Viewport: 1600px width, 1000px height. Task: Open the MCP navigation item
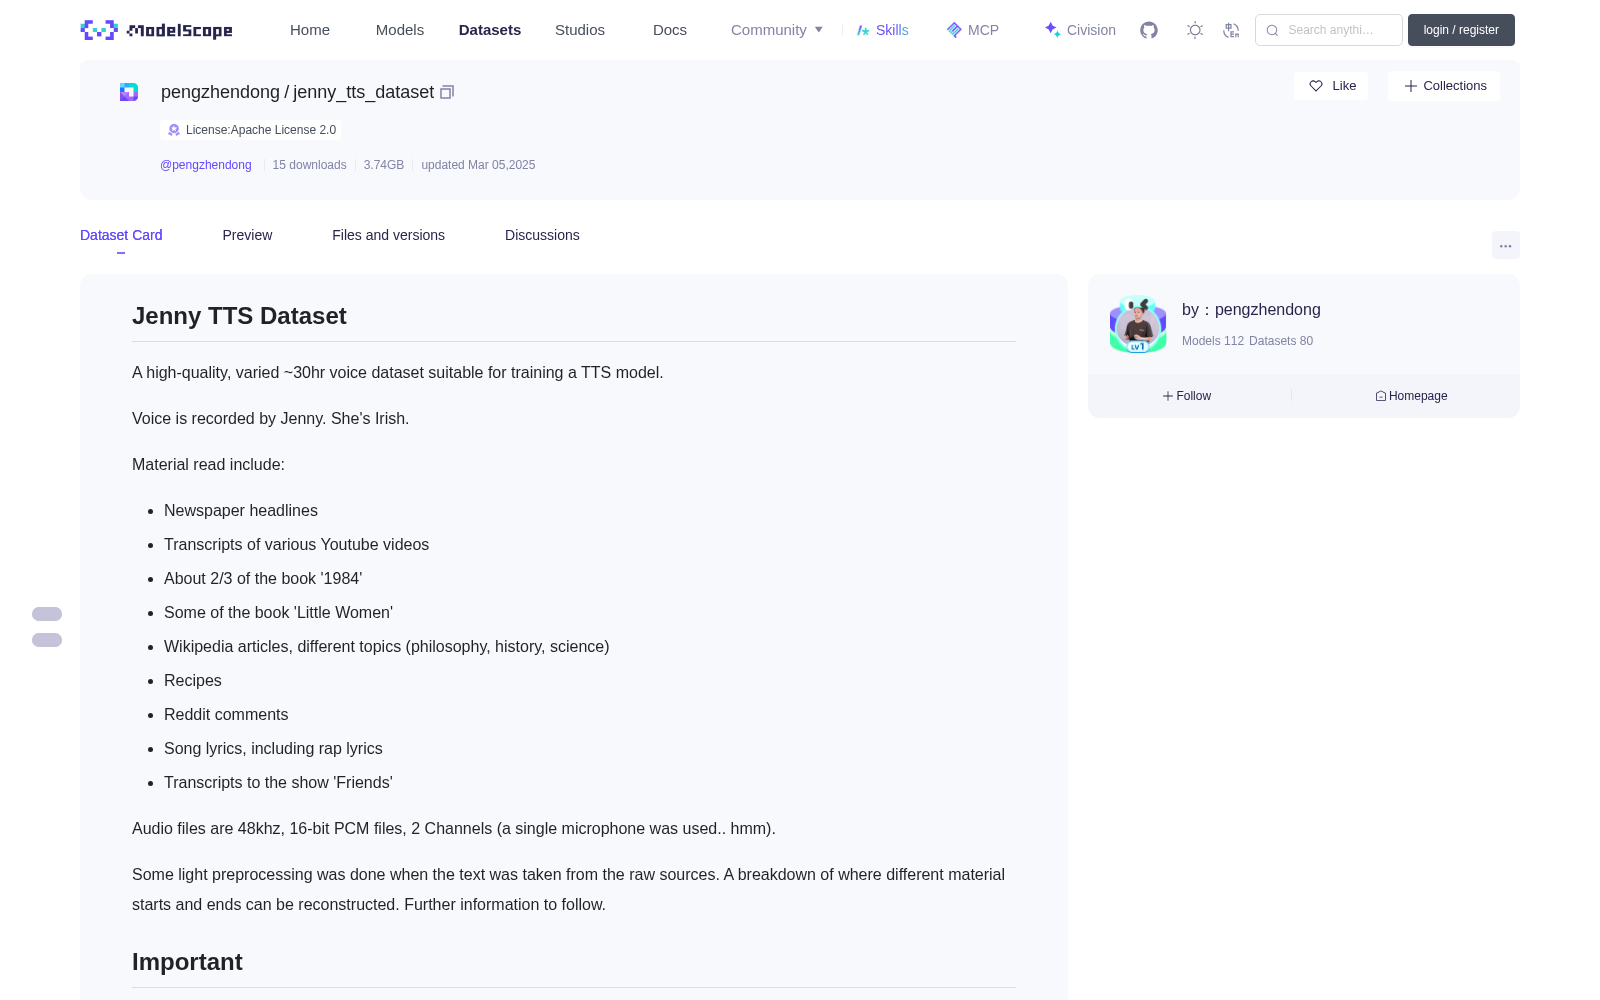pos(972,30)
